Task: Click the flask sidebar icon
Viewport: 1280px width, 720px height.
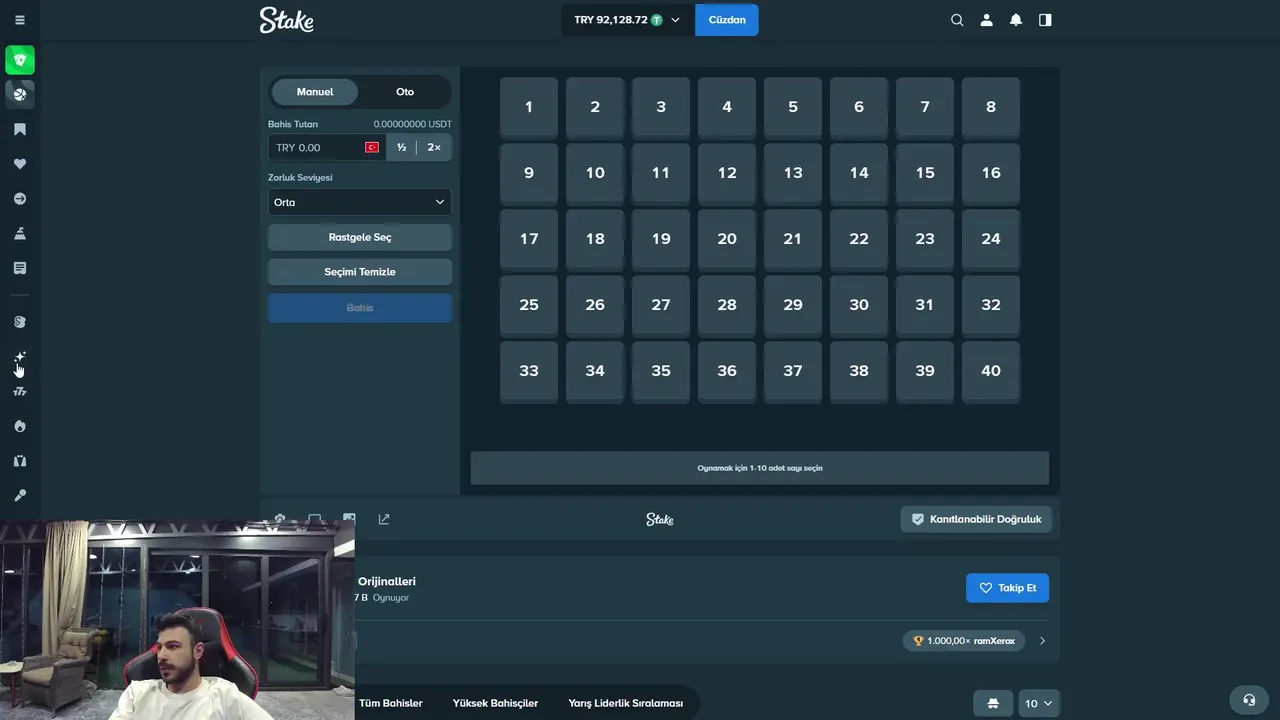Action: [20, 233]
